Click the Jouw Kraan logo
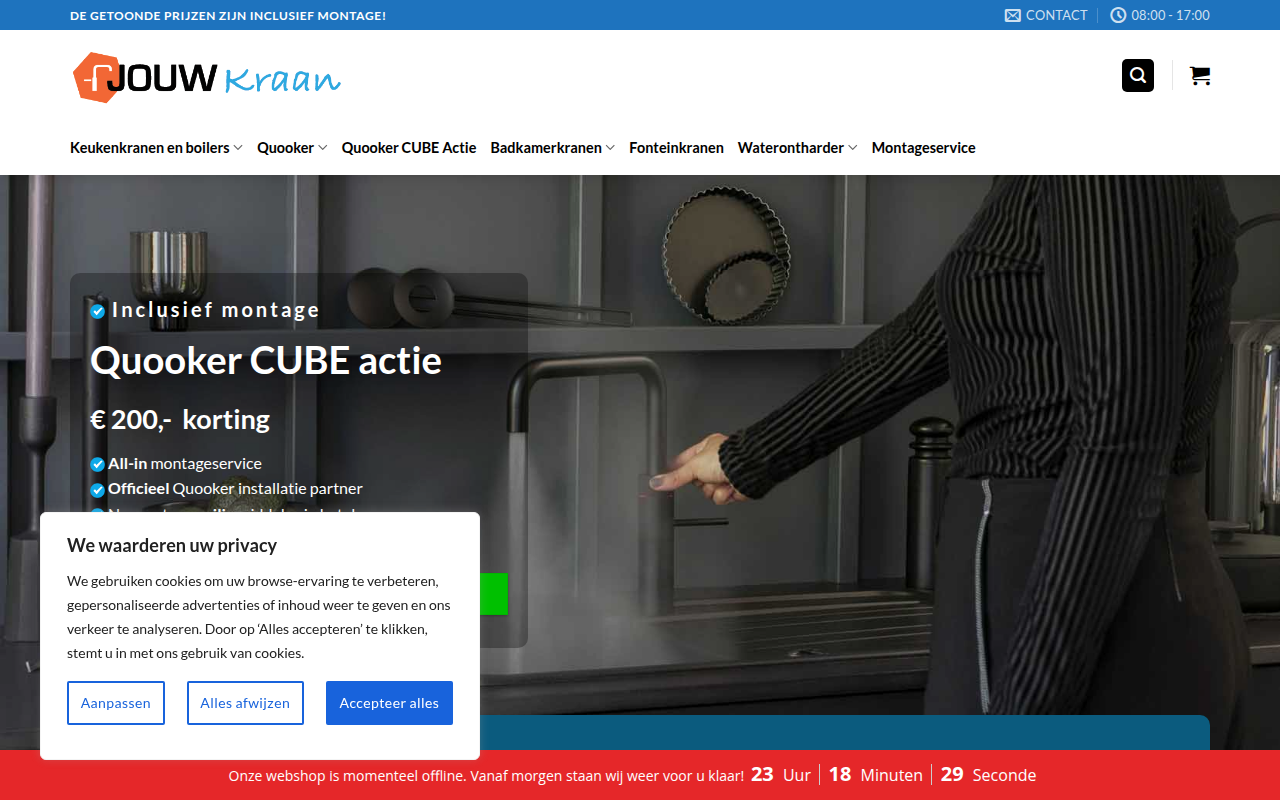The image size is (1280, 800). [x=207, y=77]
